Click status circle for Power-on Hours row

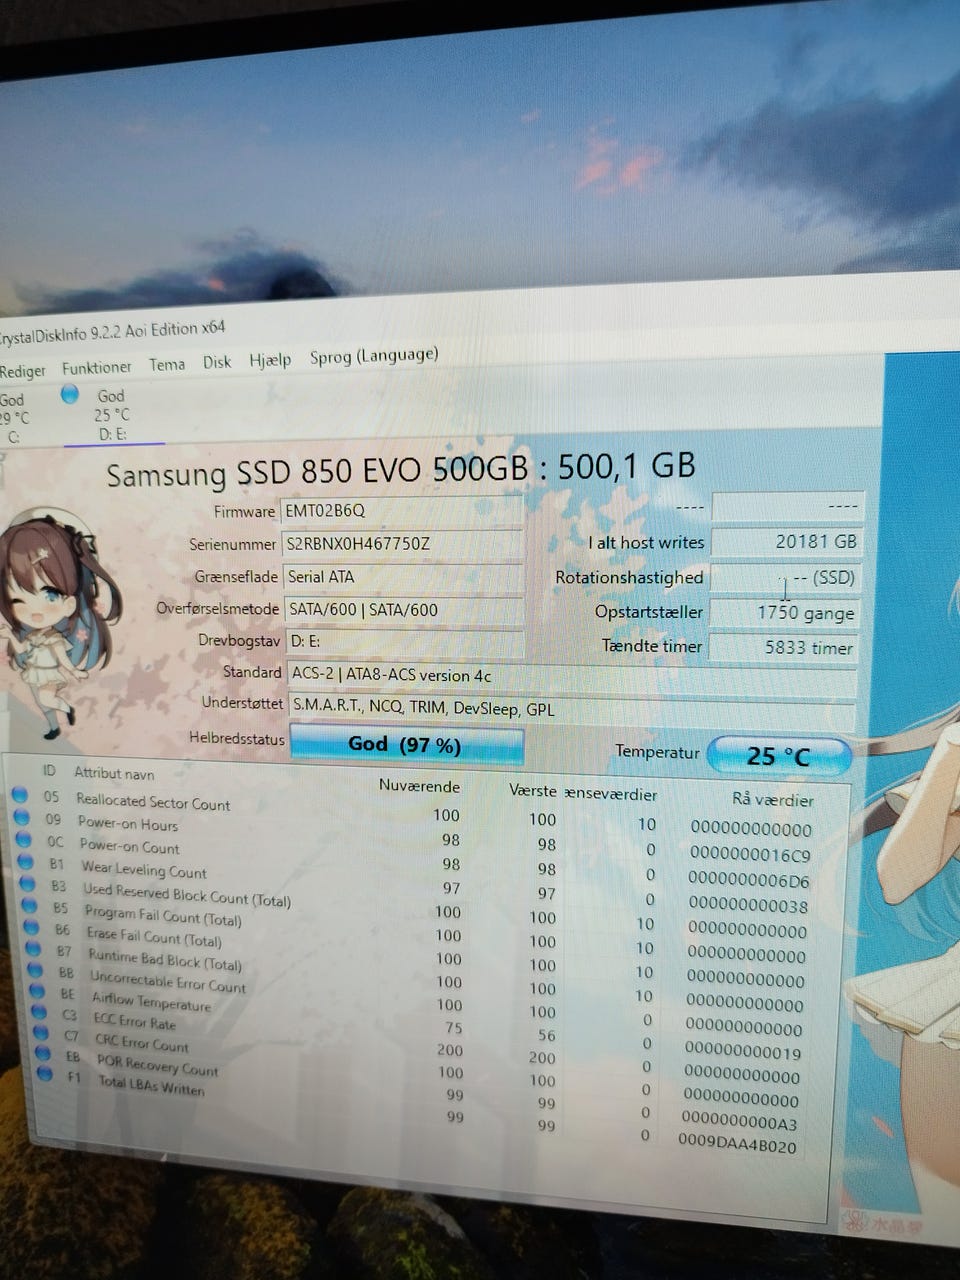(x=21, y=817)
